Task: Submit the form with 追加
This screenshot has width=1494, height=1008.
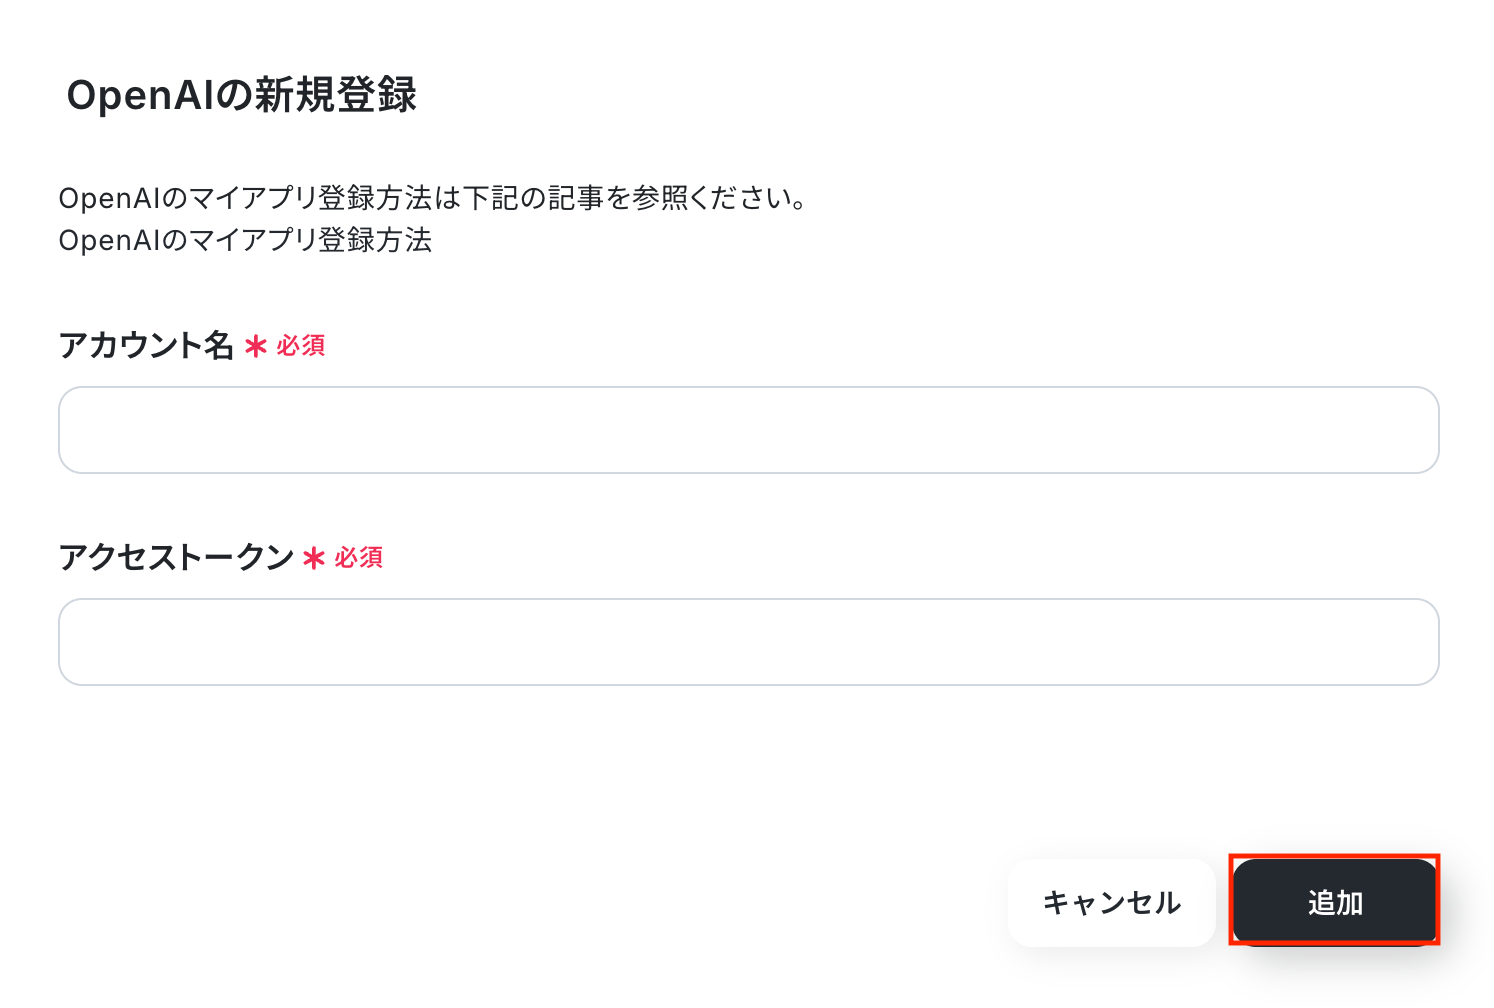Action: (x=1334, y=903)
